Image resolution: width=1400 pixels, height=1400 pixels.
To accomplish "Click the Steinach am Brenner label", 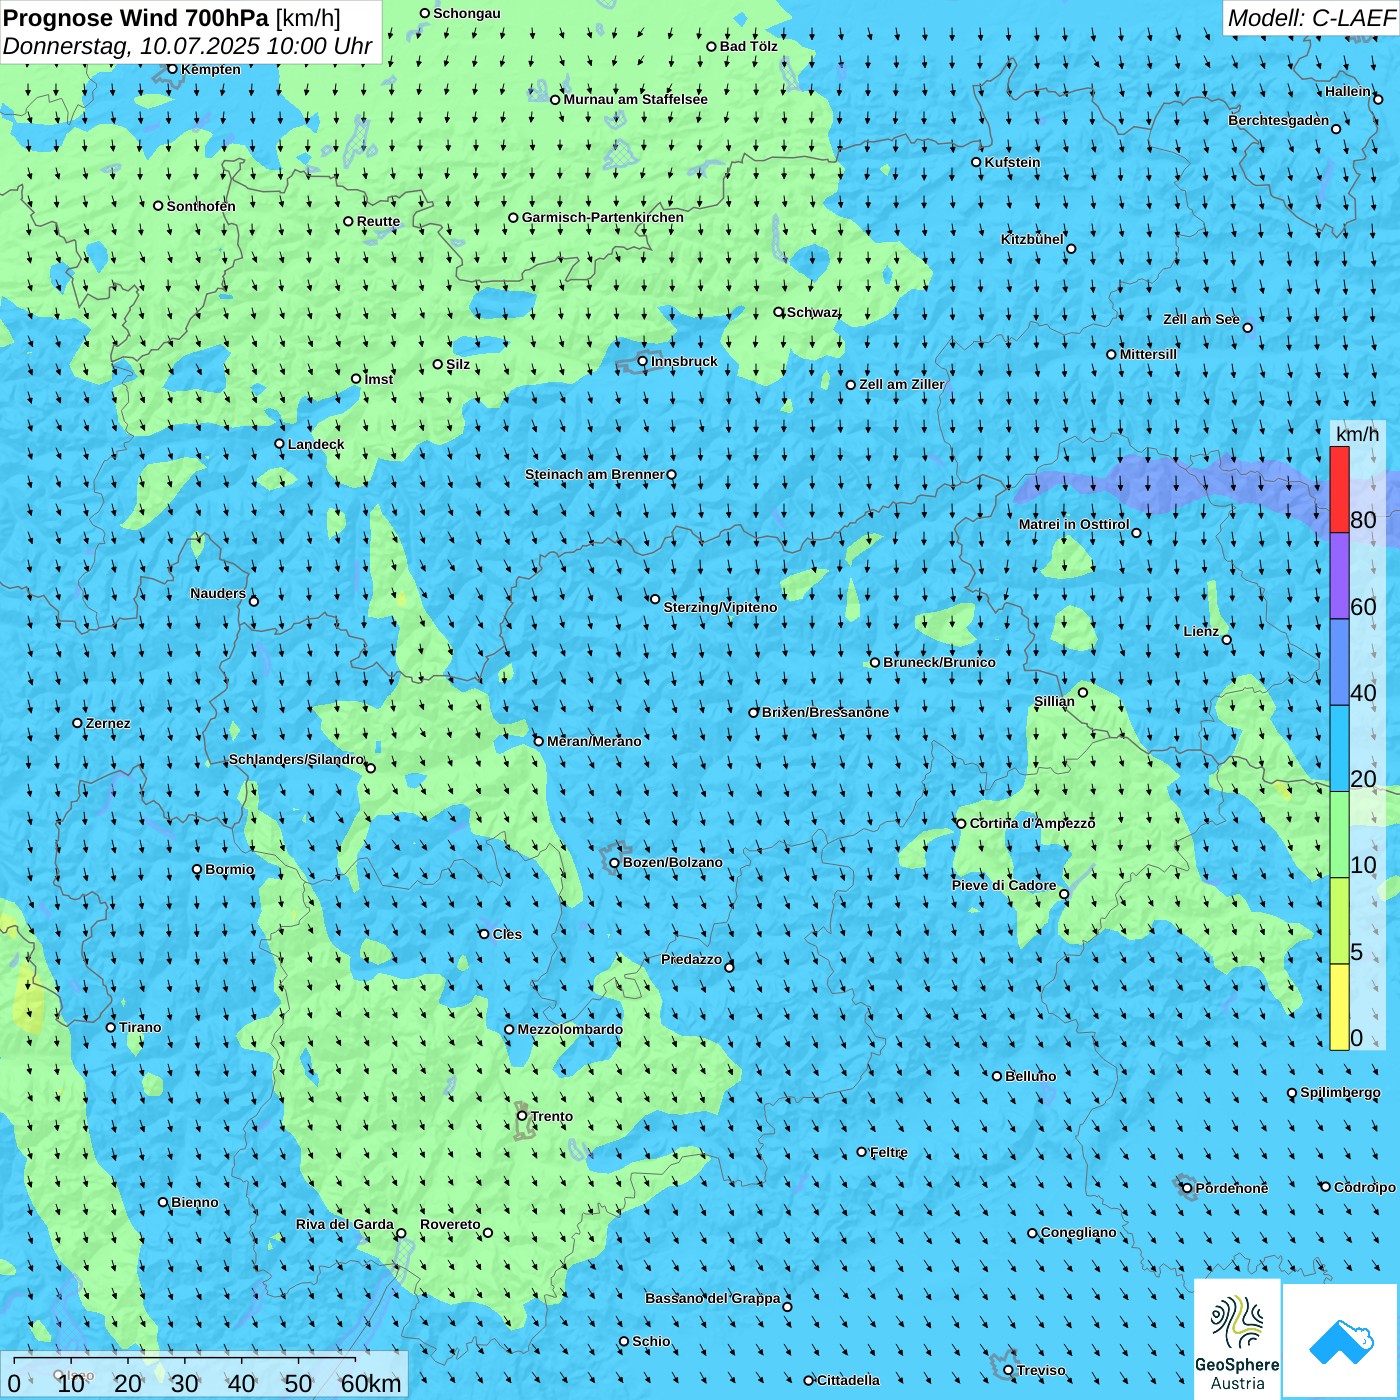I will [594, 474].
